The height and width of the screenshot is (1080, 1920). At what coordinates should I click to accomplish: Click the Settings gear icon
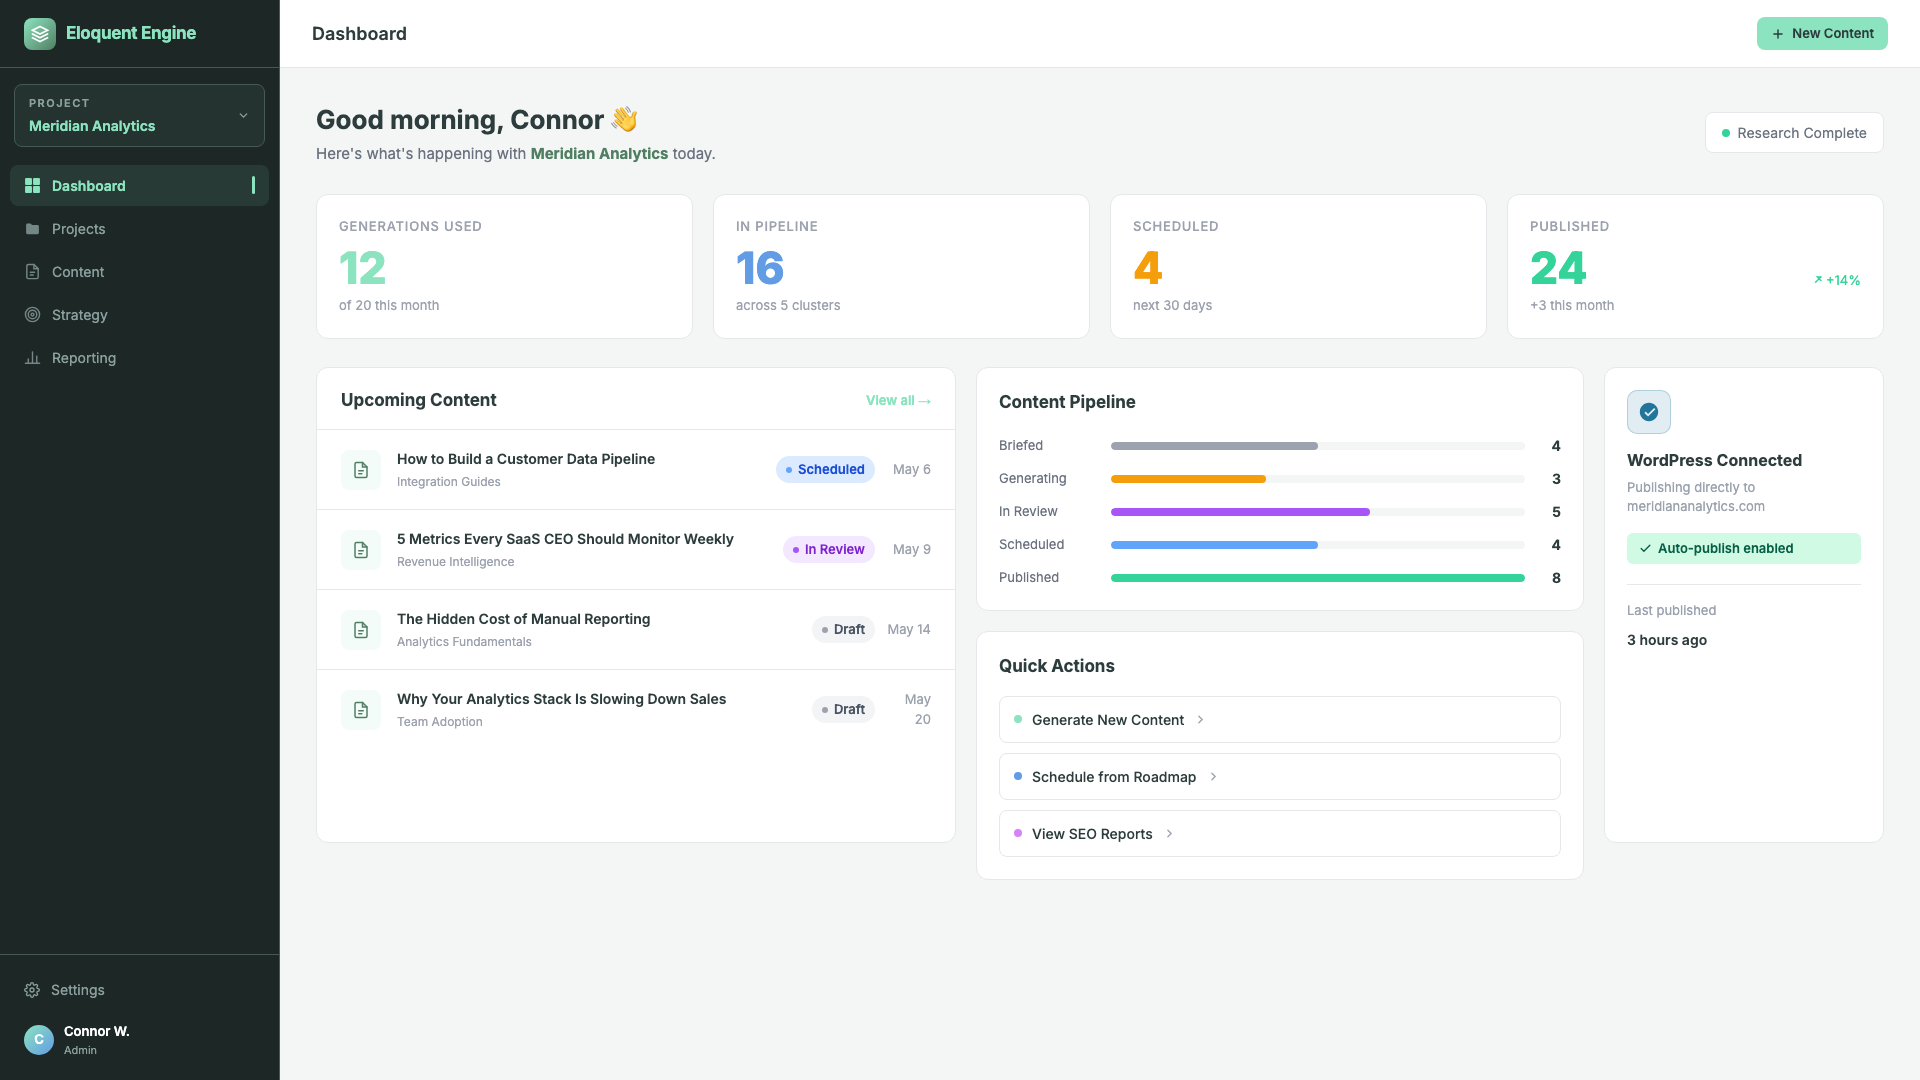click(32, 990)
